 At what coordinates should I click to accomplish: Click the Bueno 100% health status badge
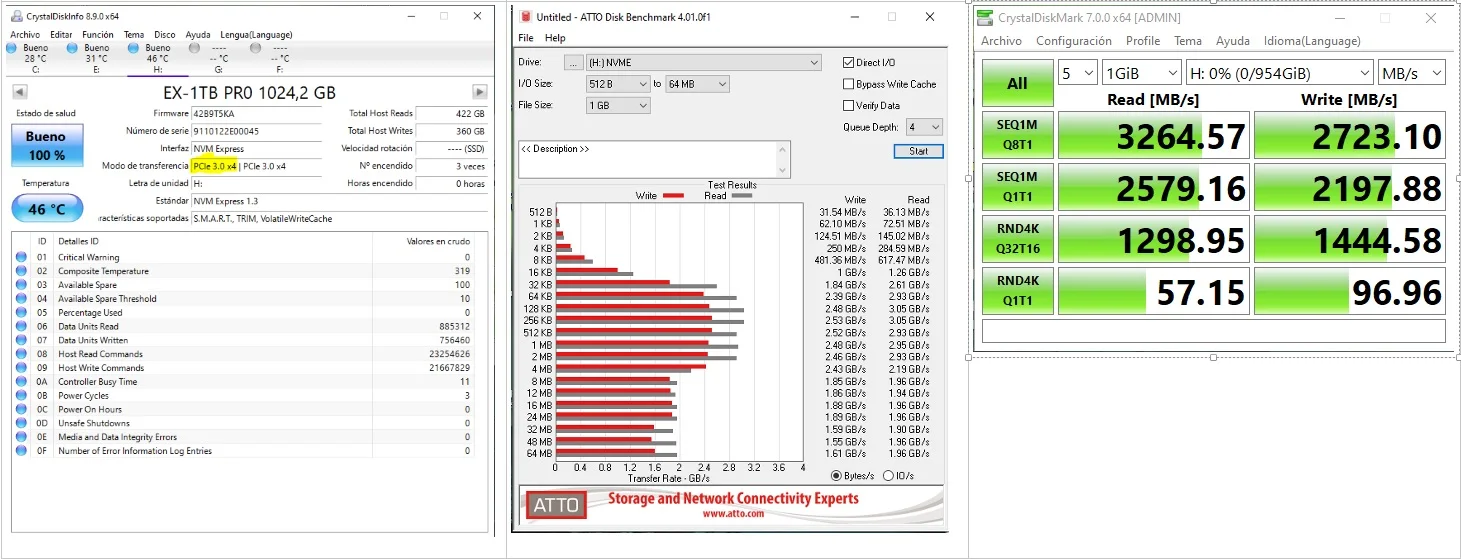coord(46,146)
